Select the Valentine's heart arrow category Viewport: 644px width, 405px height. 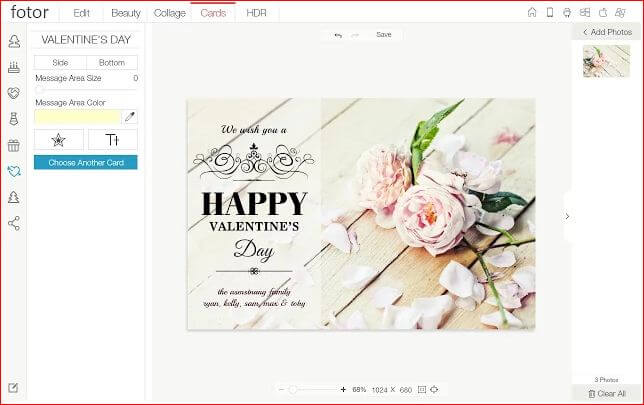(x=14, y=171)
